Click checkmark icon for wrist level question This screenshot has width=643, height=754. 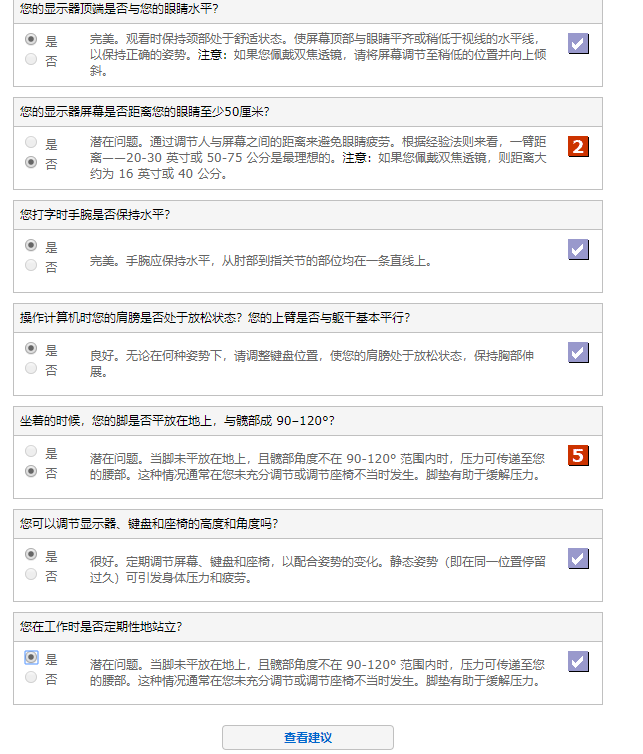click(578, 250)
